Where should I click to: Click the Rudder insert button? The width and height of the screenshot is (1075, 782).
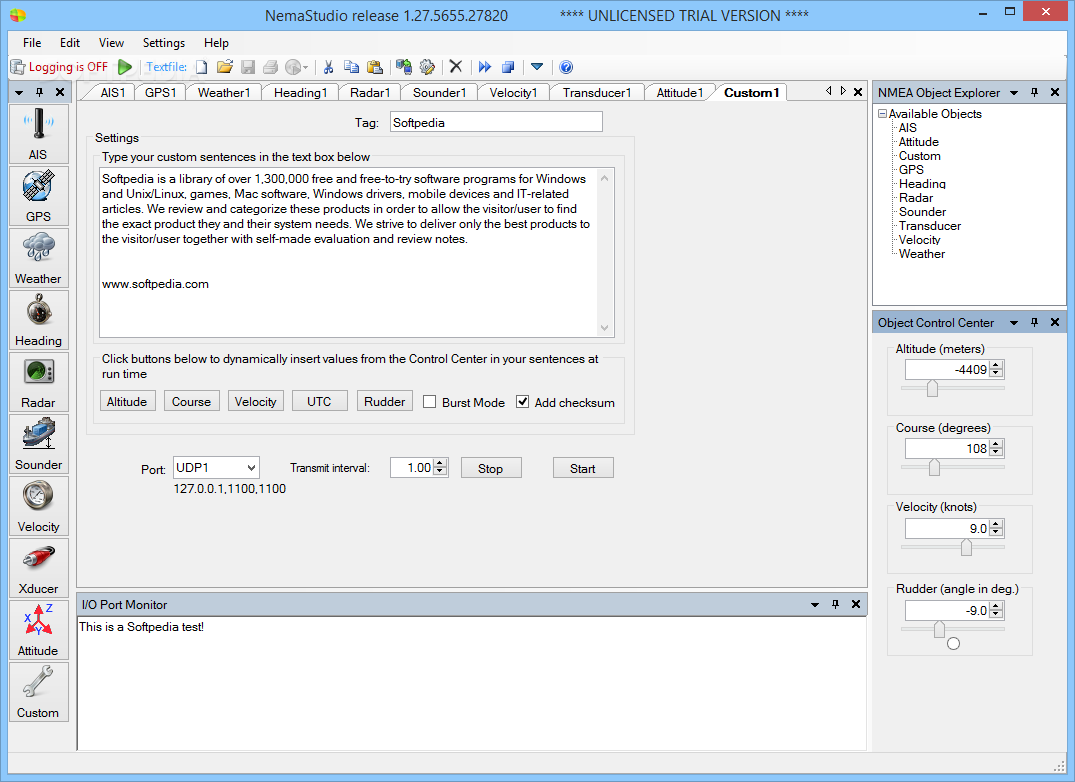click(385, 401)
